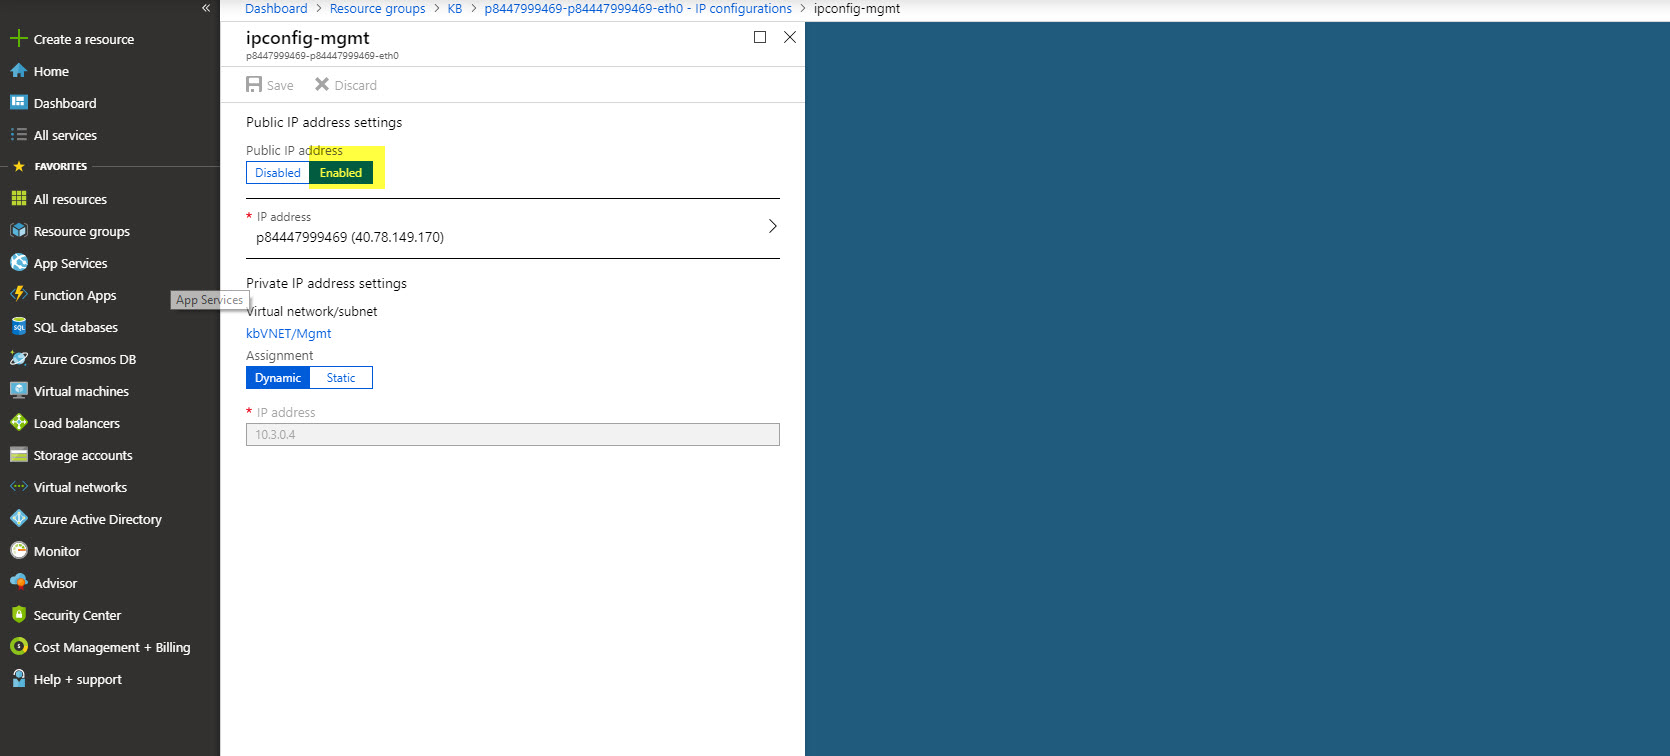This screenshot has height=756, width=1670.
Task: Click Save label in toolbar
Action: [280, 86]
